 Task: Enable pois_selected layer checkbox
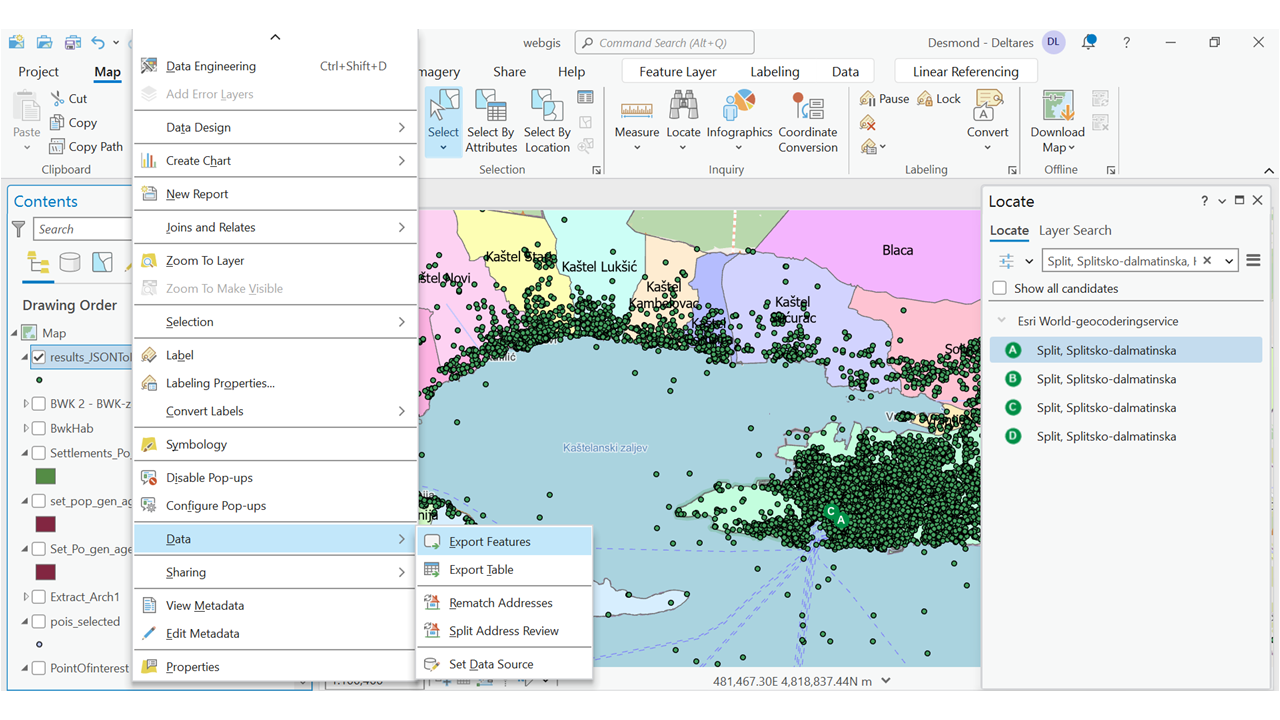(x=39, y=621)
